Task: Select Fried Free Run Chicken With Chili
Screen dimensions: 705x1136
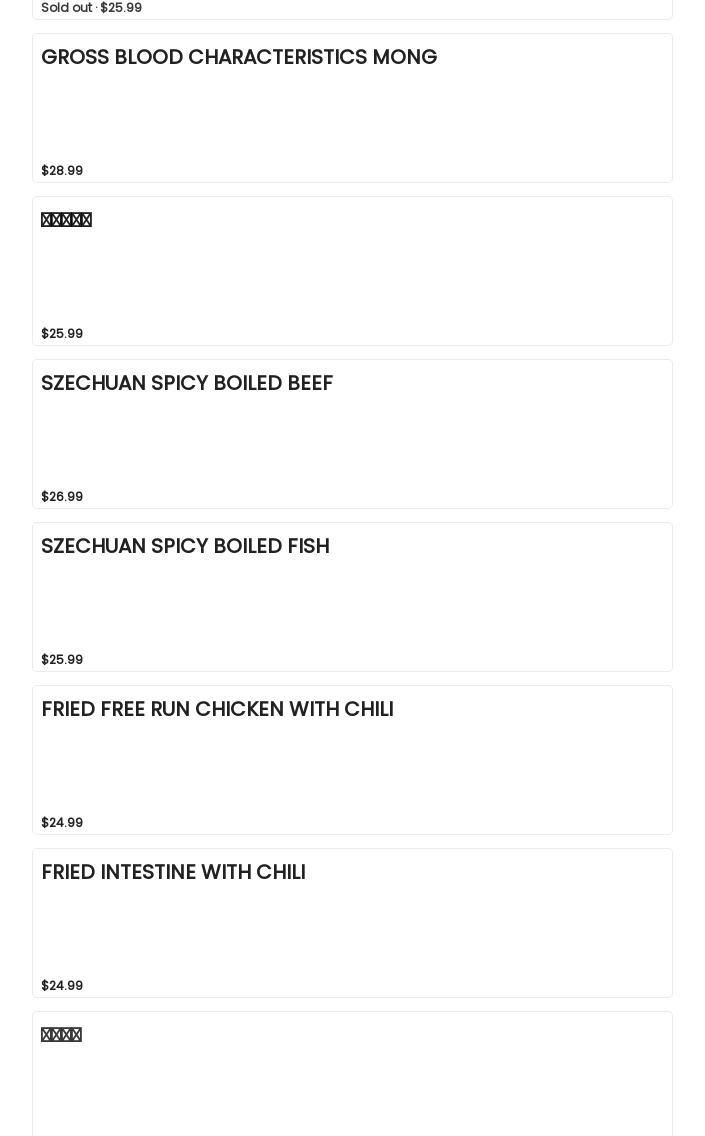Action: point(217,709)
